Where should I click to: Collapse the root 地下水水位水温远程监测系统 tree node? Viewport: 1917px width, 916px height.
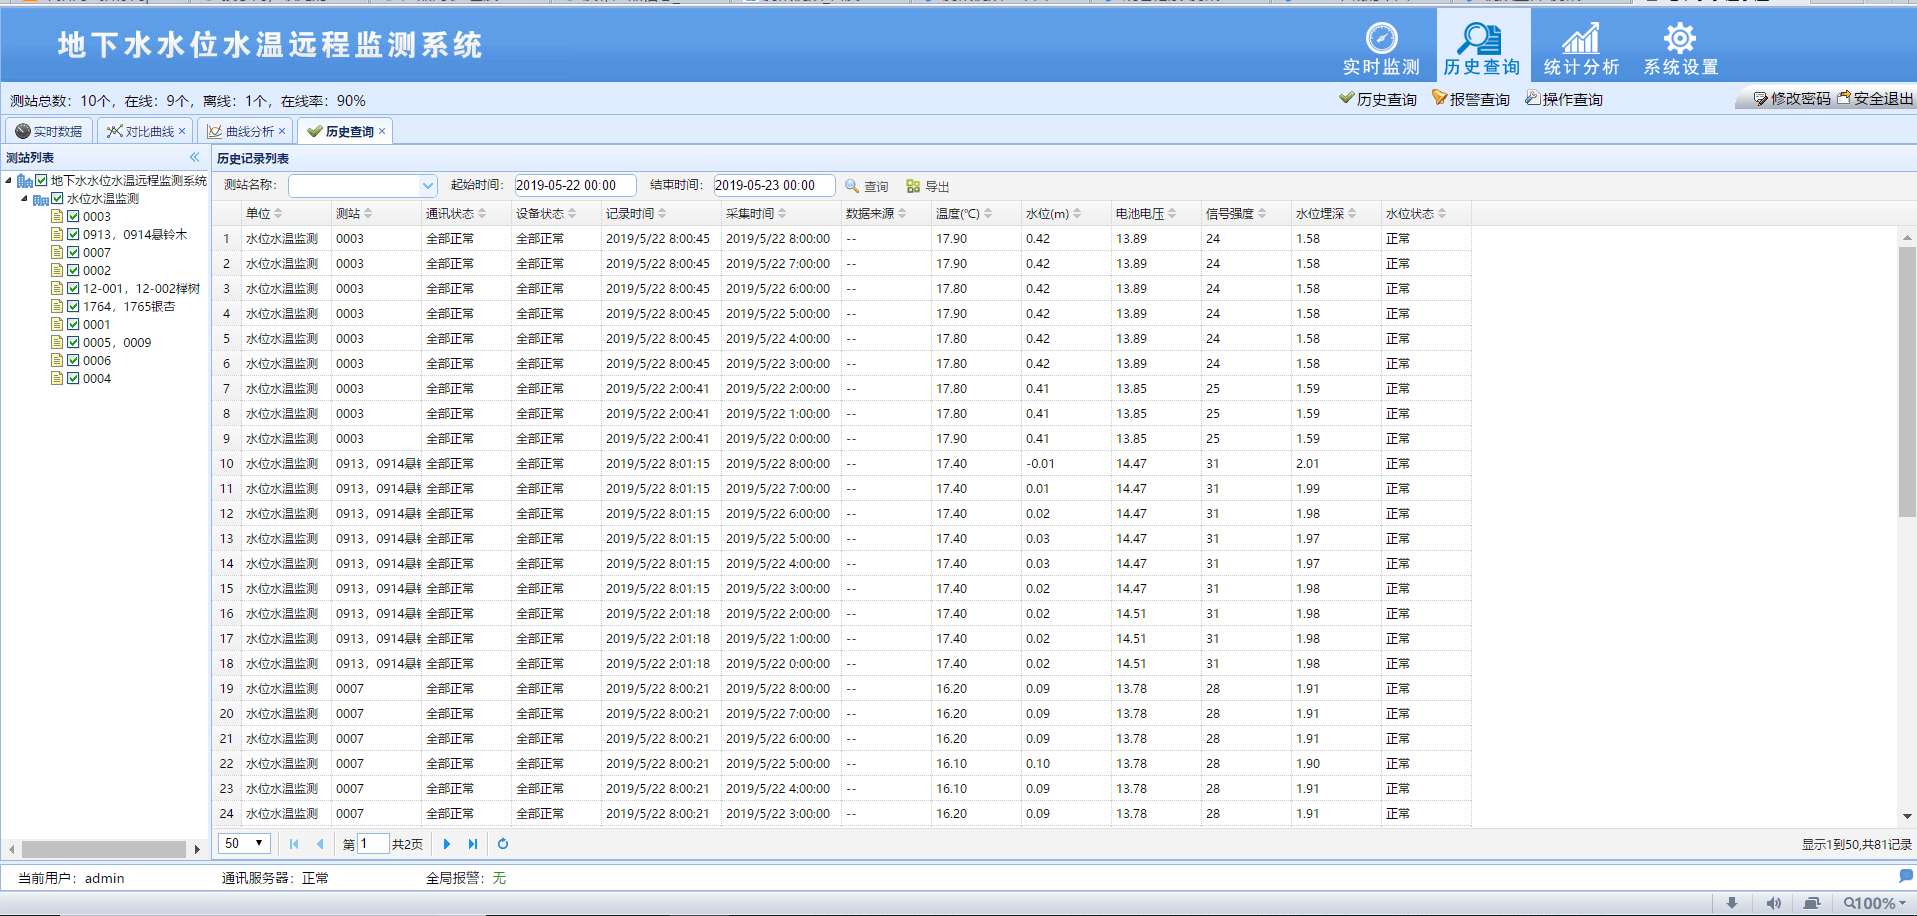click(8, 181)
